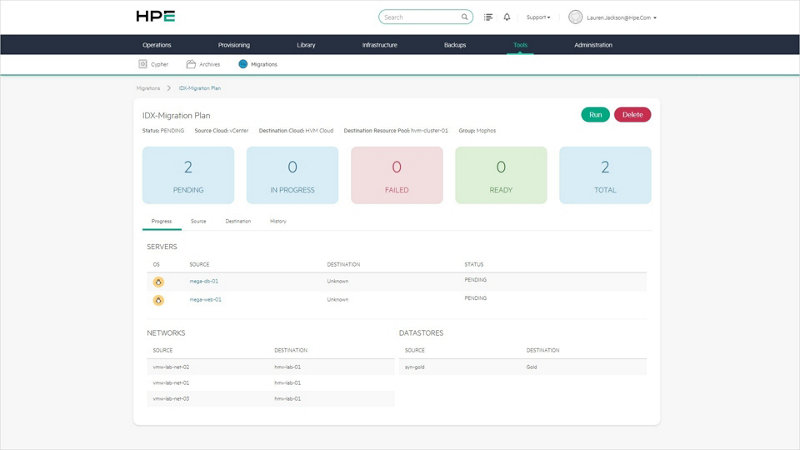Click network source vmw-lab-net-03
This screenshot has height=450, width=800.
click(171, 398)
